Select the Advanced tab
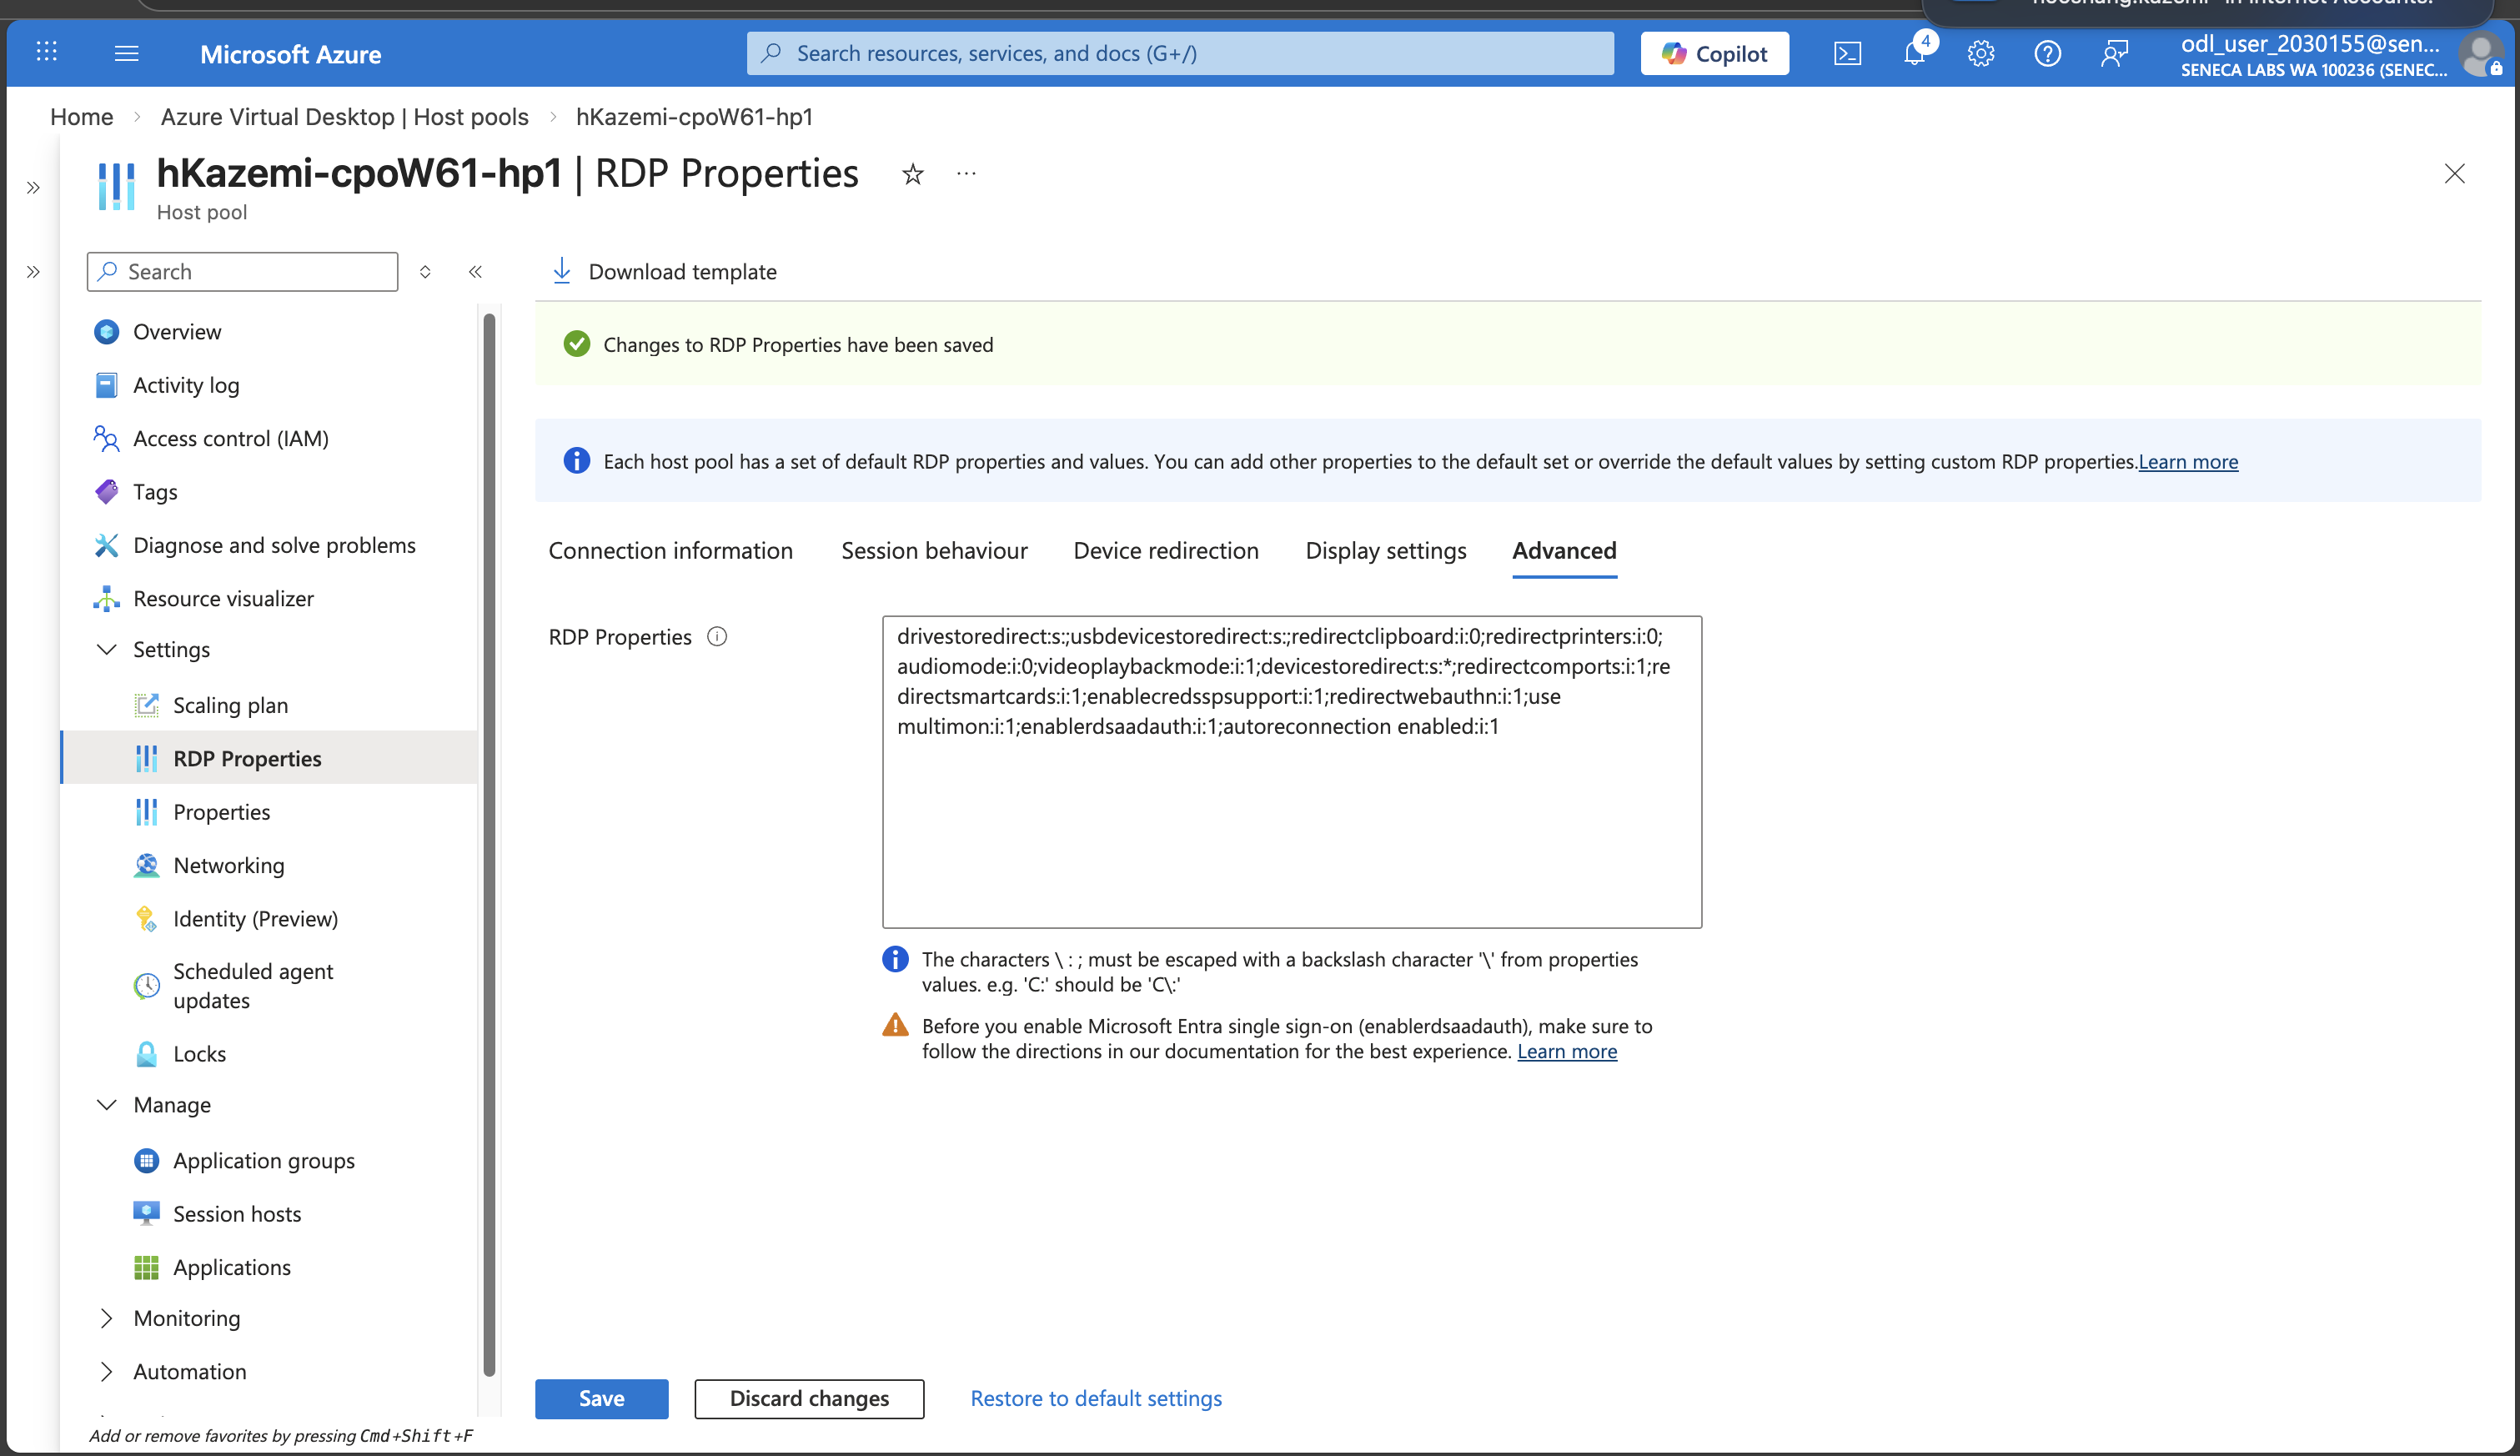The image size is (2520, 1456). [x=1564, y=551]
